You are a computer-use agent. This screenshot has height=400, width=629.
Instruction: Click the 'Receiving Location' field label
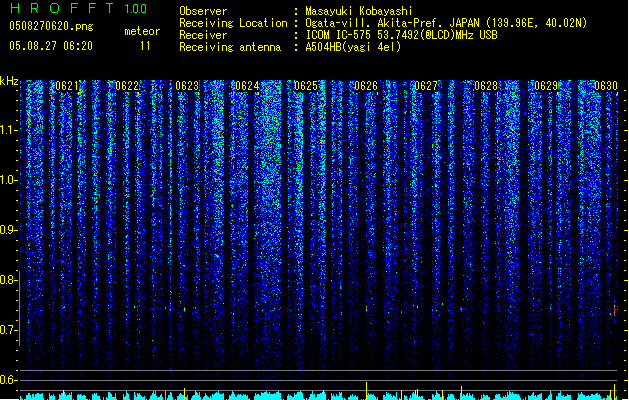pos(233,23)
